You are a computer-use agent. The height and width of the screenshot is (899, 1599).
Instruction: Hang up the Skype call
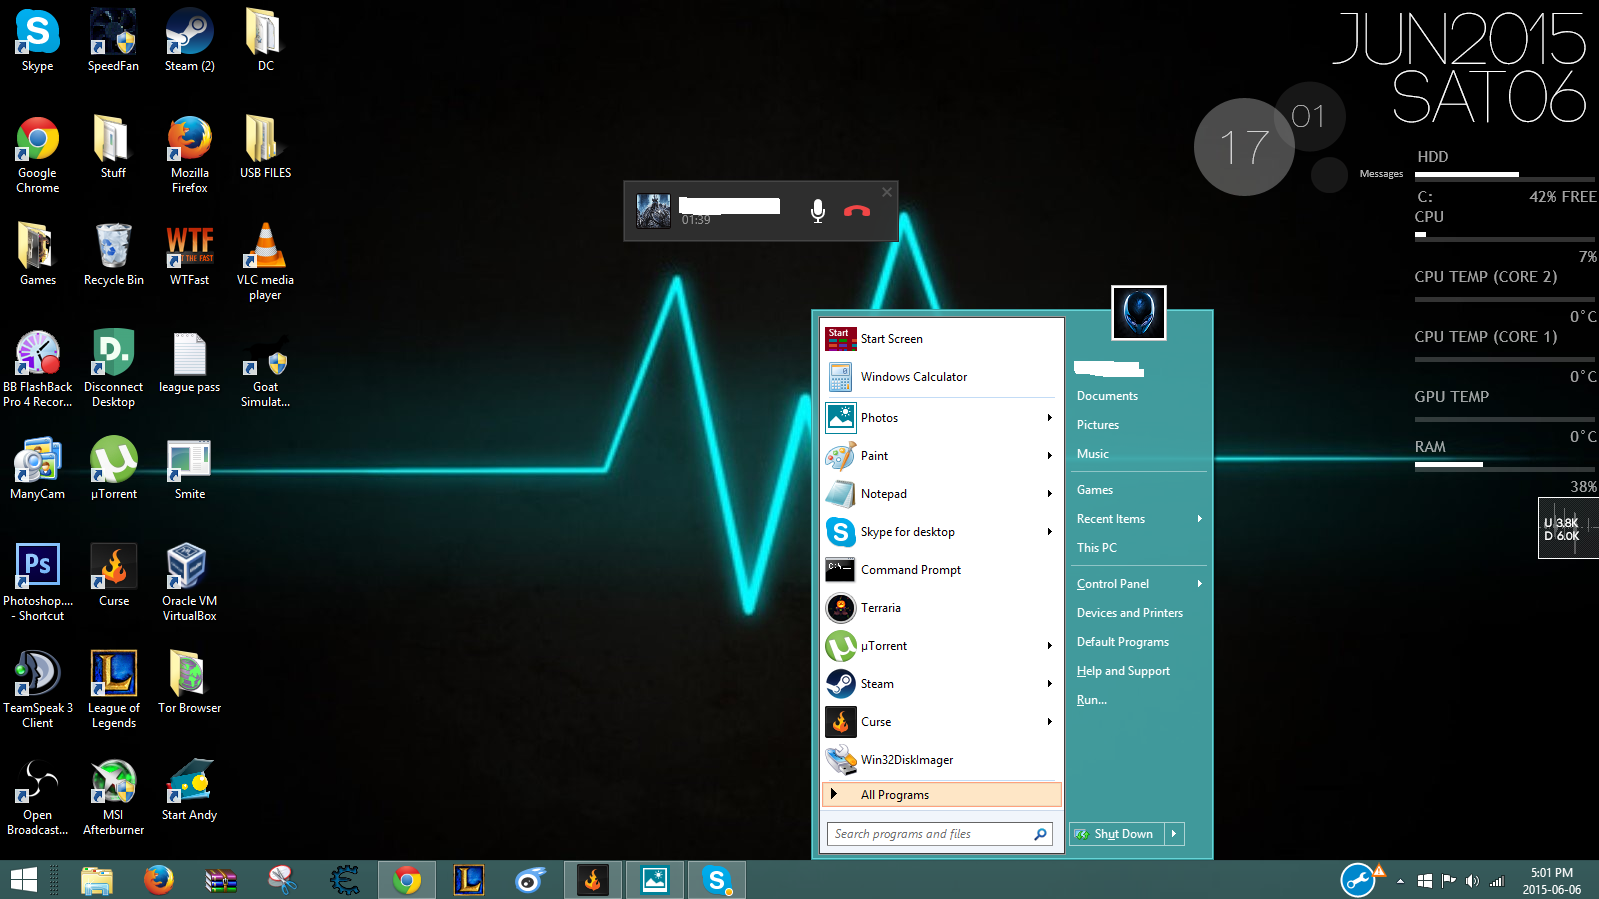pyautogui.click(x=857, y=211)
